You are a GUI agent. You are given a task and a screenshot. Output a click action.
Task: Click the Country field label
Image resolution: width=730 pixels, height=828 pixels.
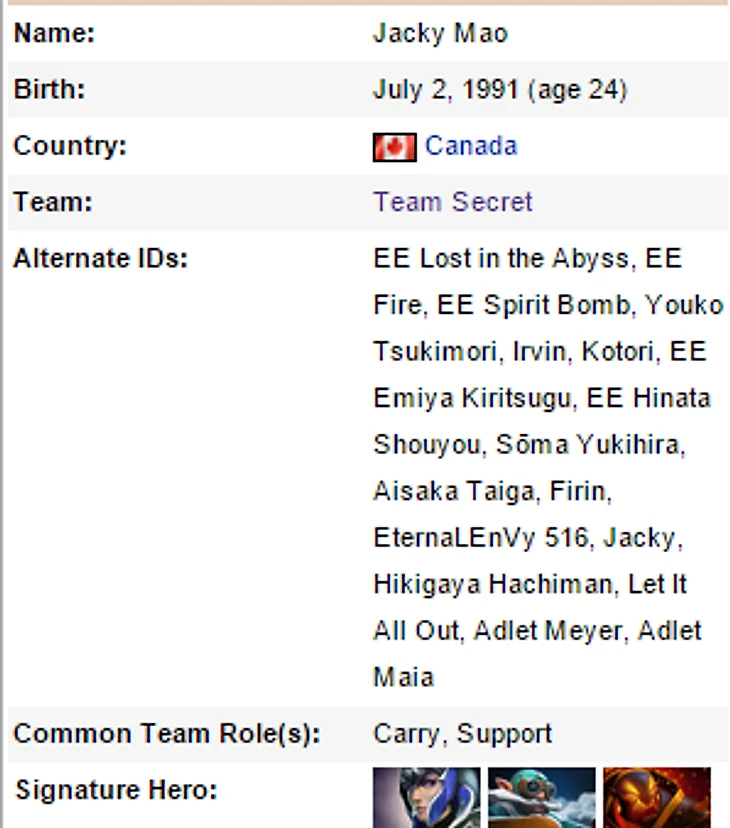[x=70, y=146]
